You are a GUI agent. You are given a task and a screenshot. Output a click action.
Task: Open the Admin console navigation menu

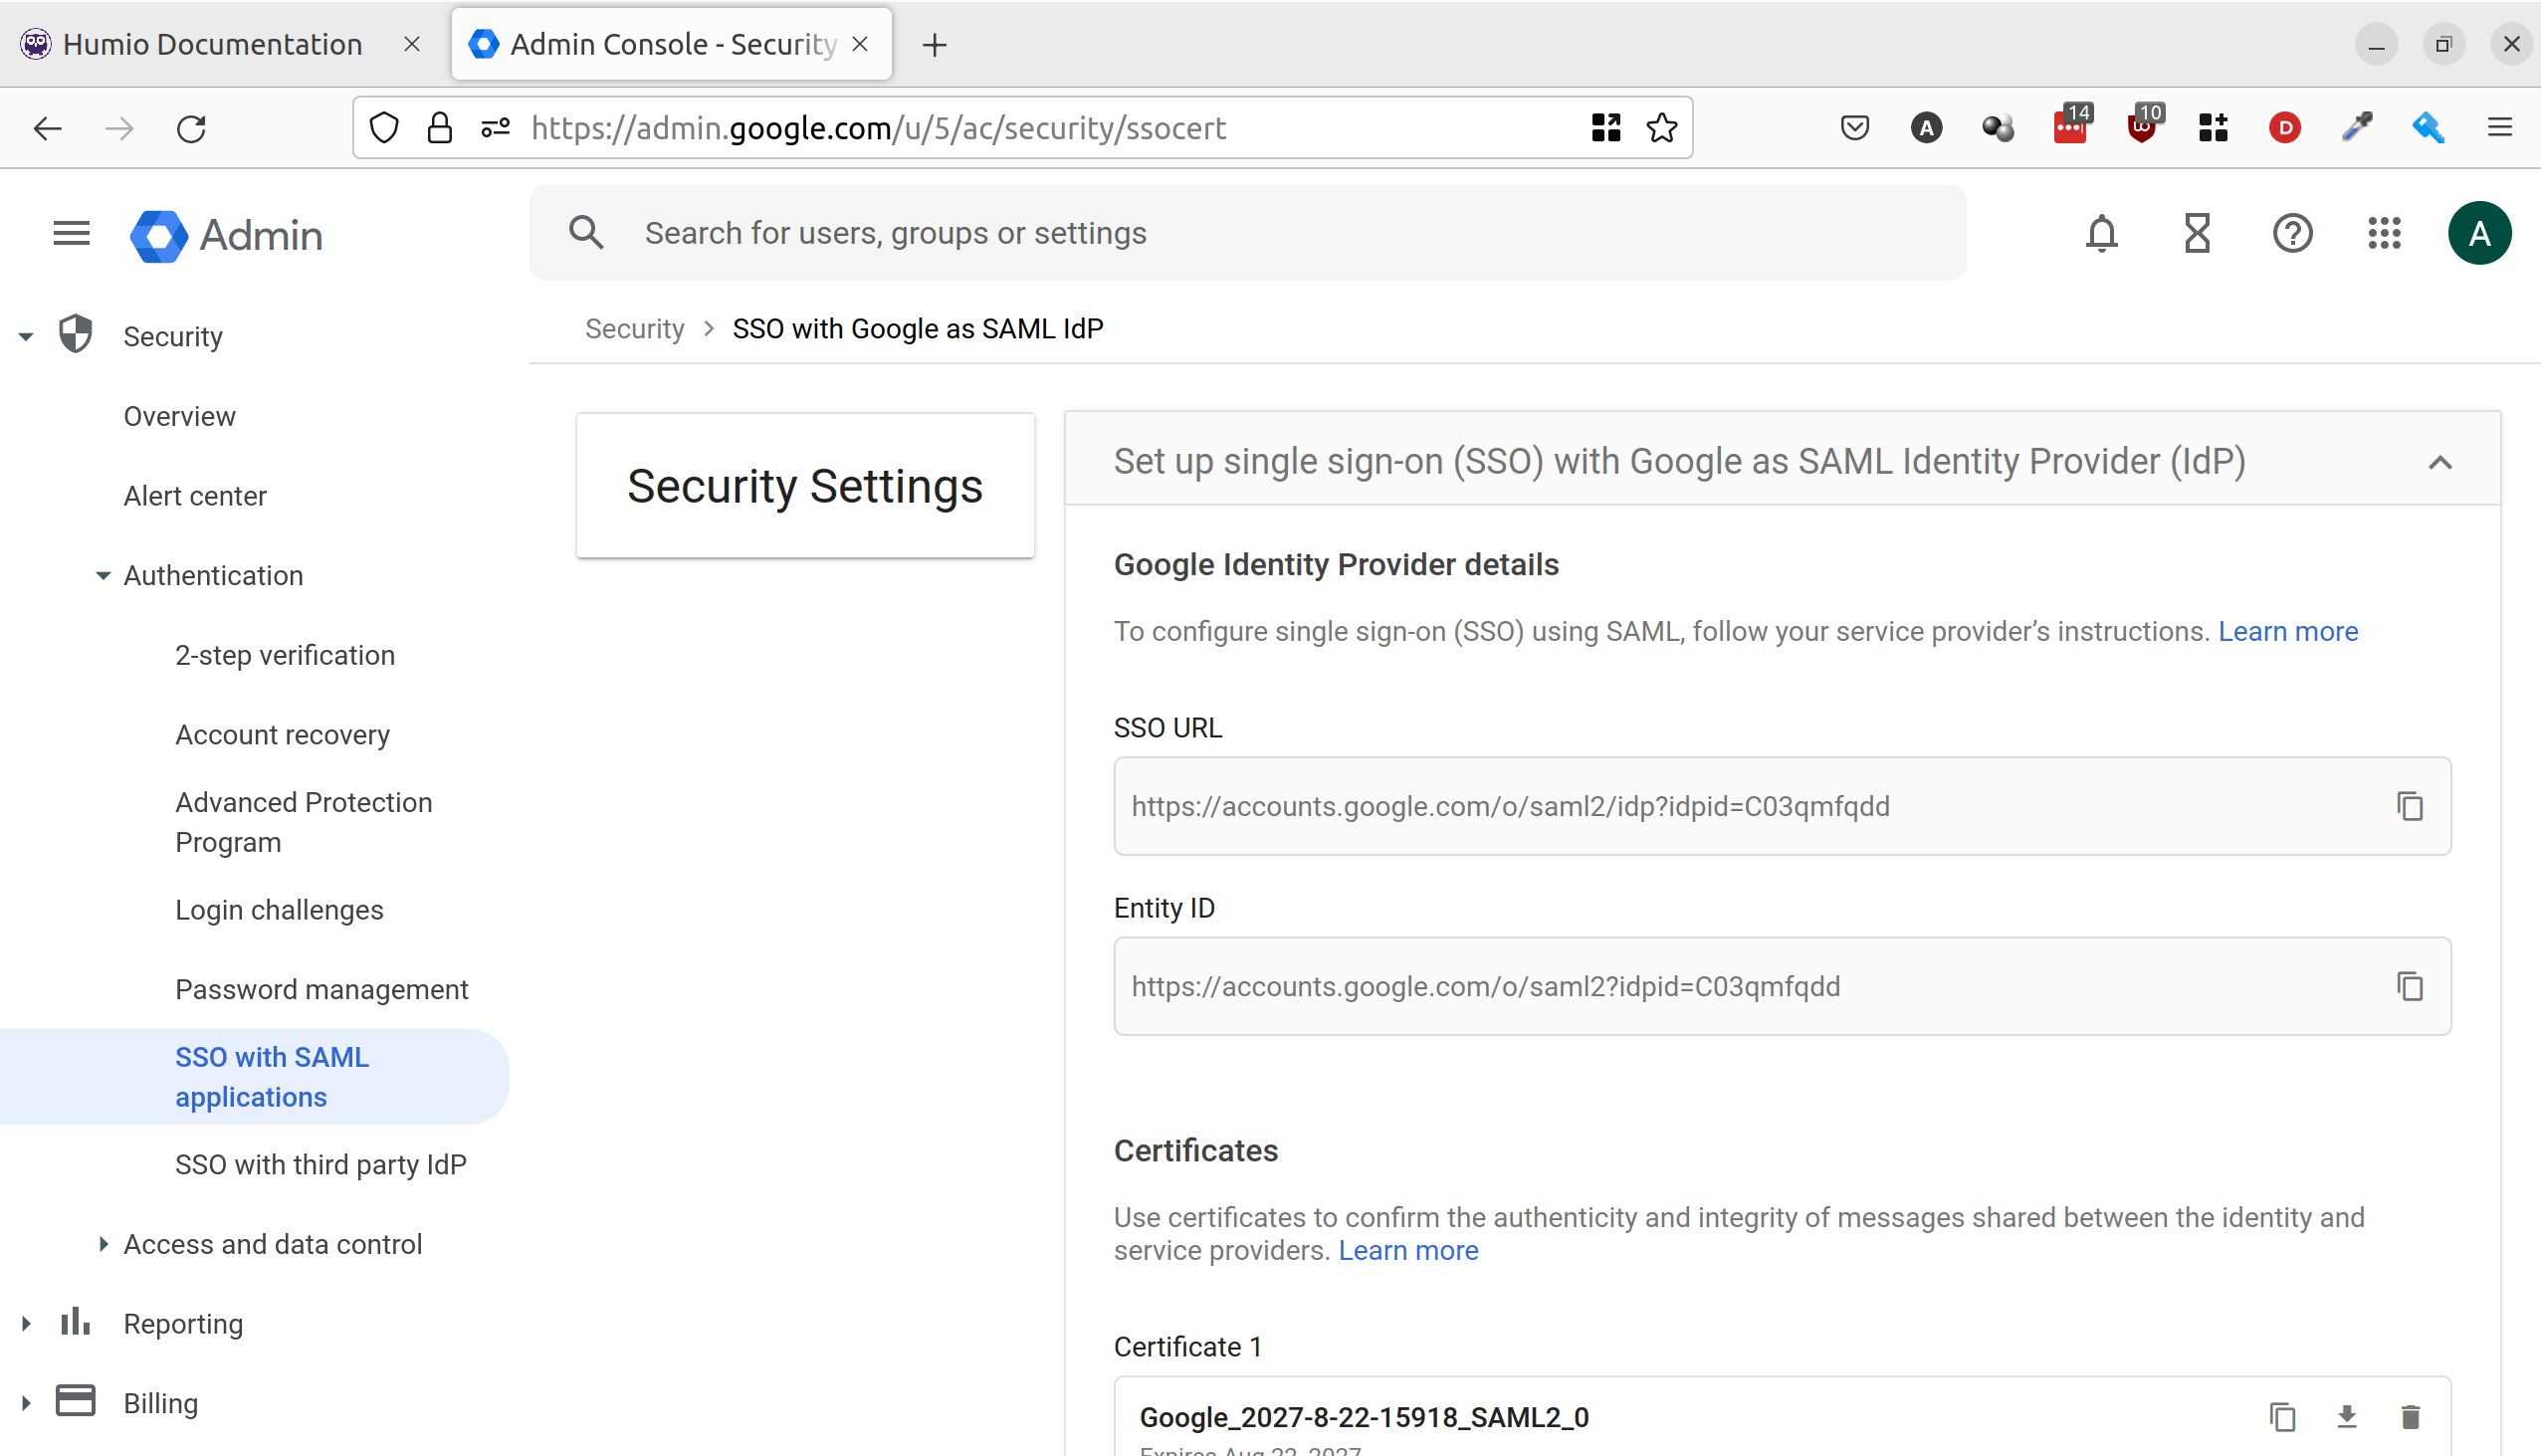coord(71,232)
